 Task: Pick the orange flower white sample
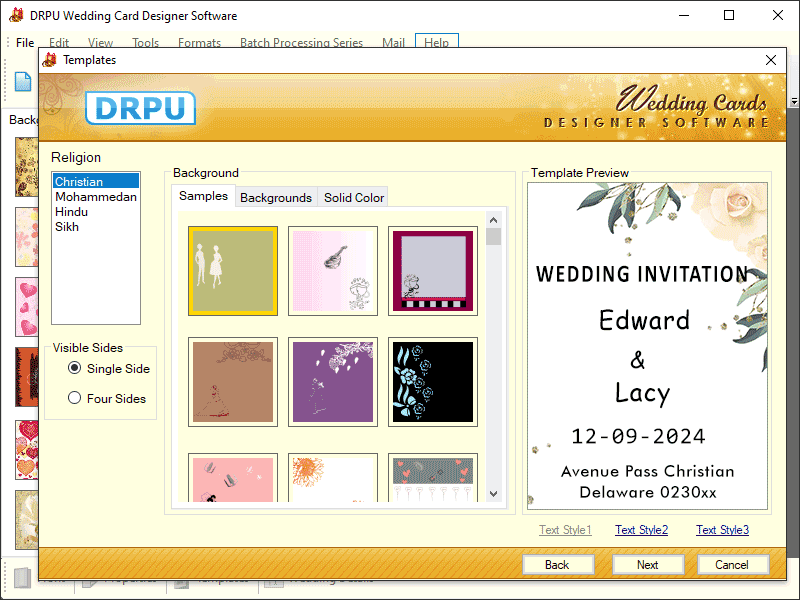333,478
